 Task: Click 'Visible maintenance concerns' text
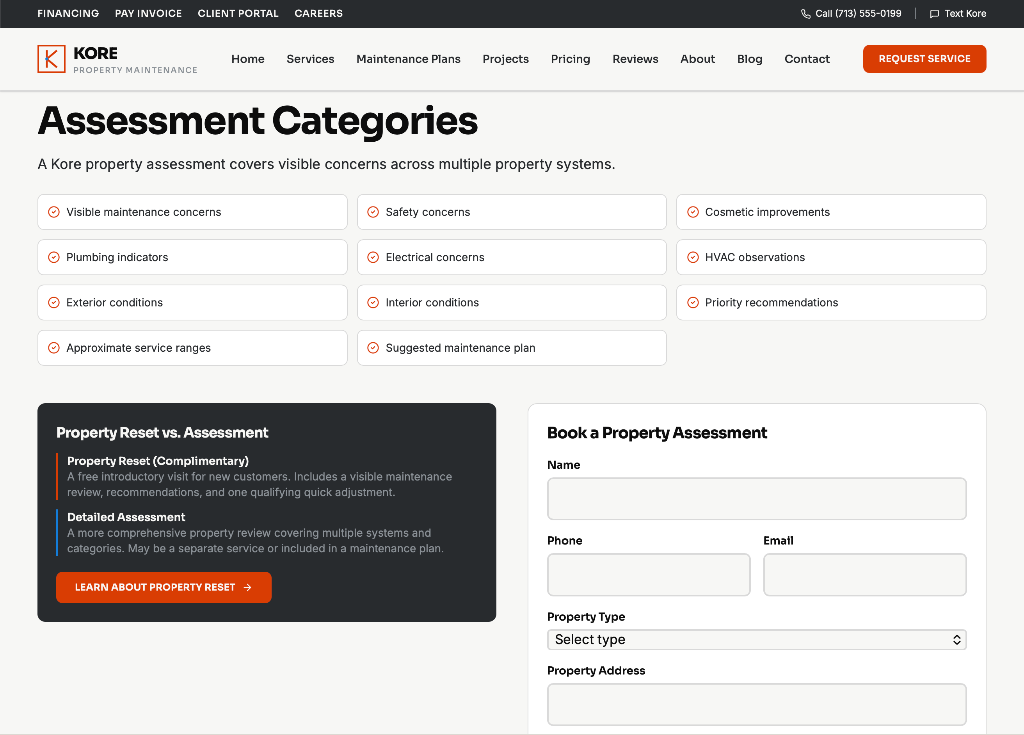click(x=144, y=212)
